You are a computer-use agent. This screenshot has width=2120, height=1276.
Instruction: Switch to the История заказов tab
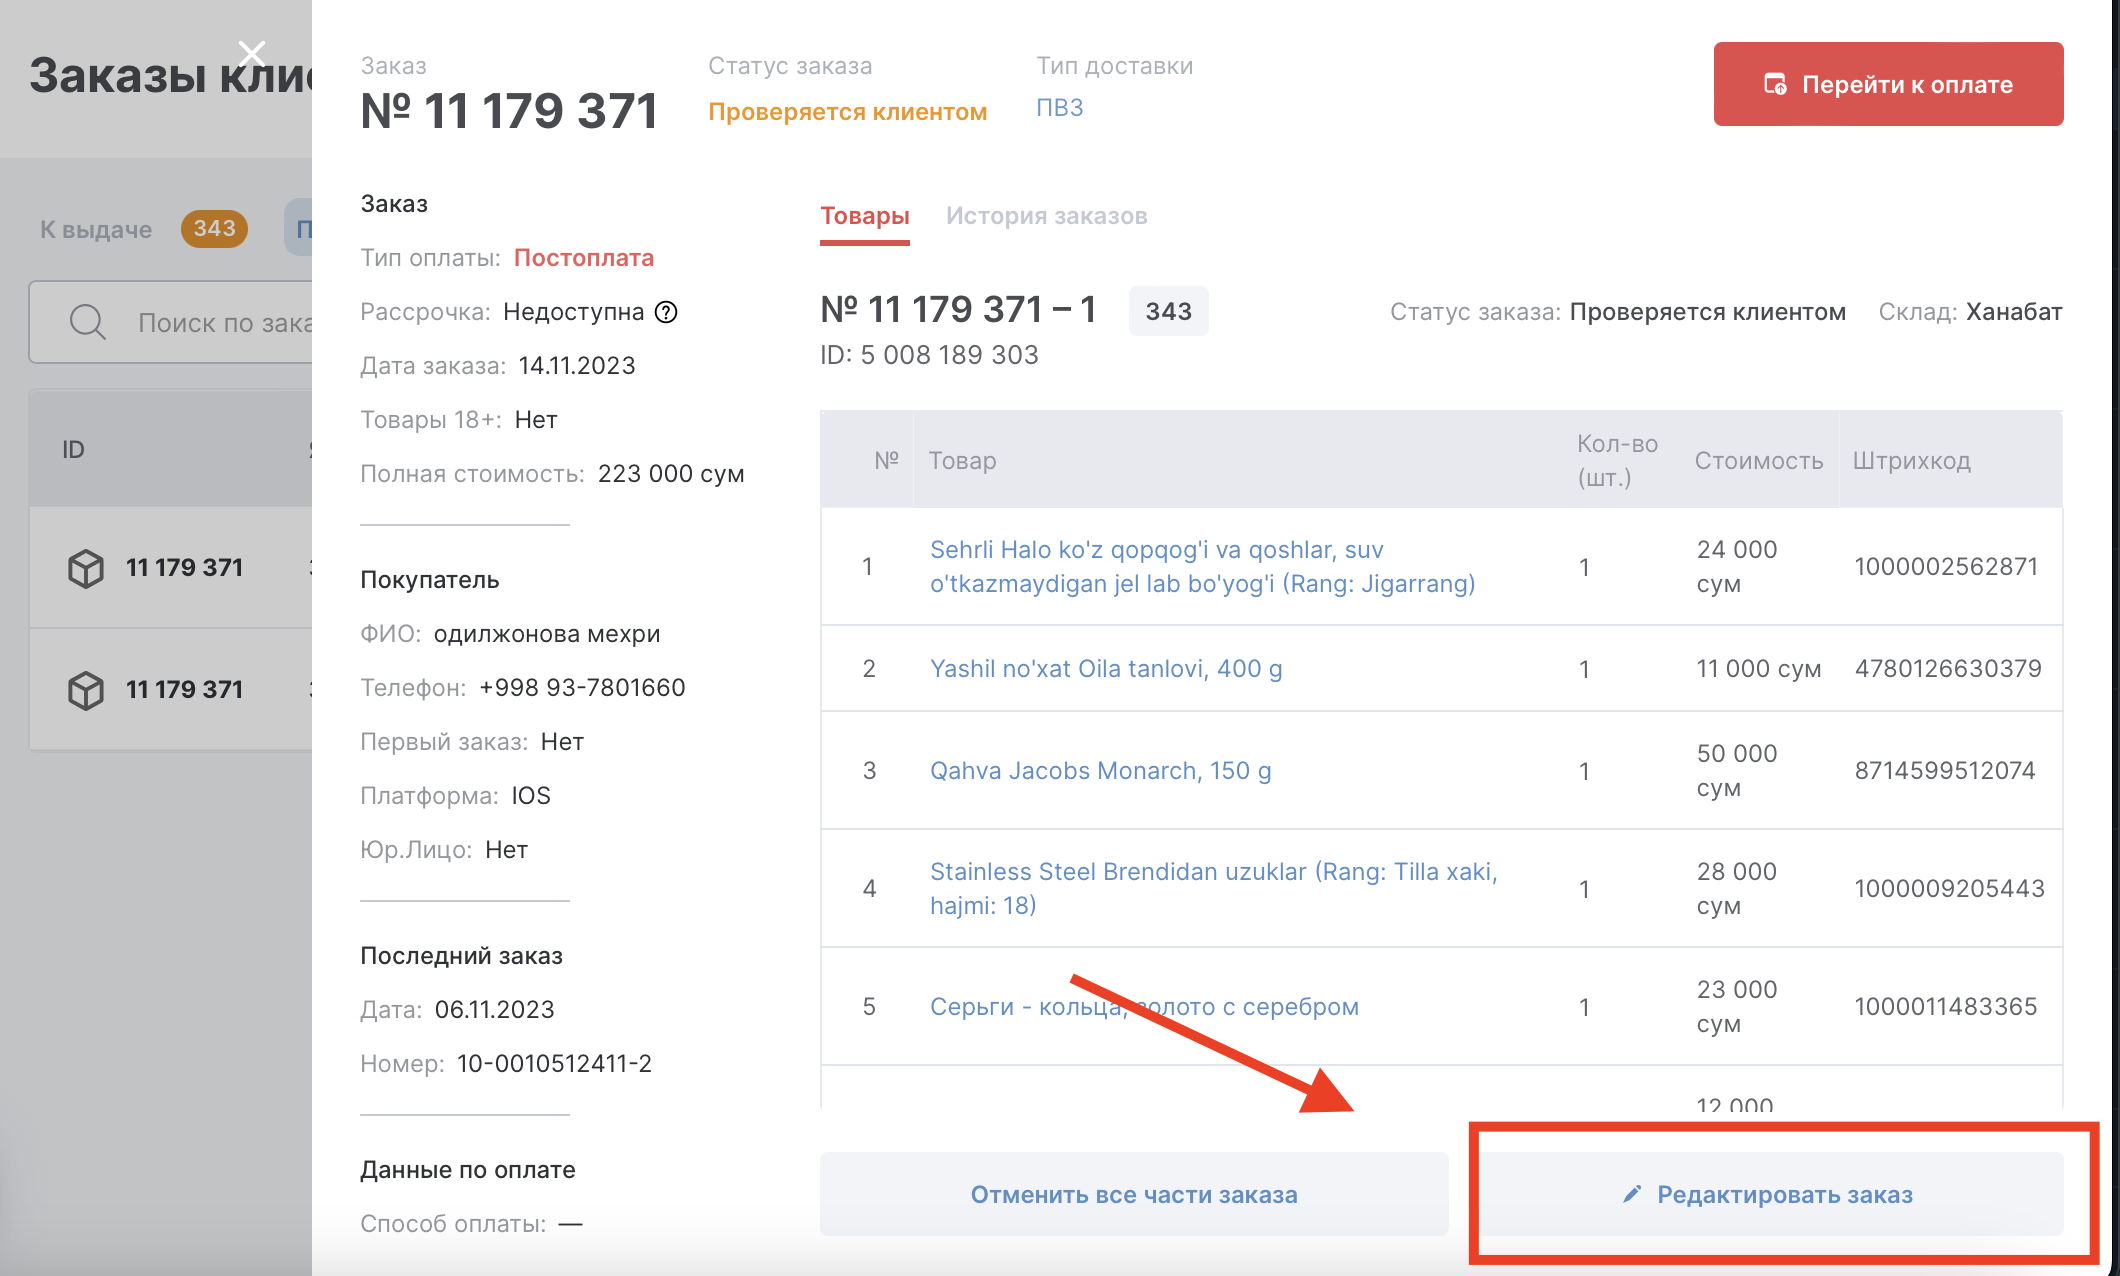click(x=1046, y=216)
